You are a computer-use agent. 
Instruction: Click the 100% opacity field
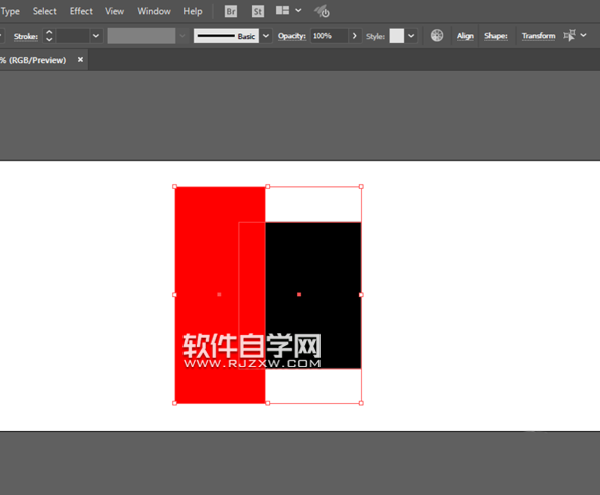pyautogui.click(x=329, y=36)
